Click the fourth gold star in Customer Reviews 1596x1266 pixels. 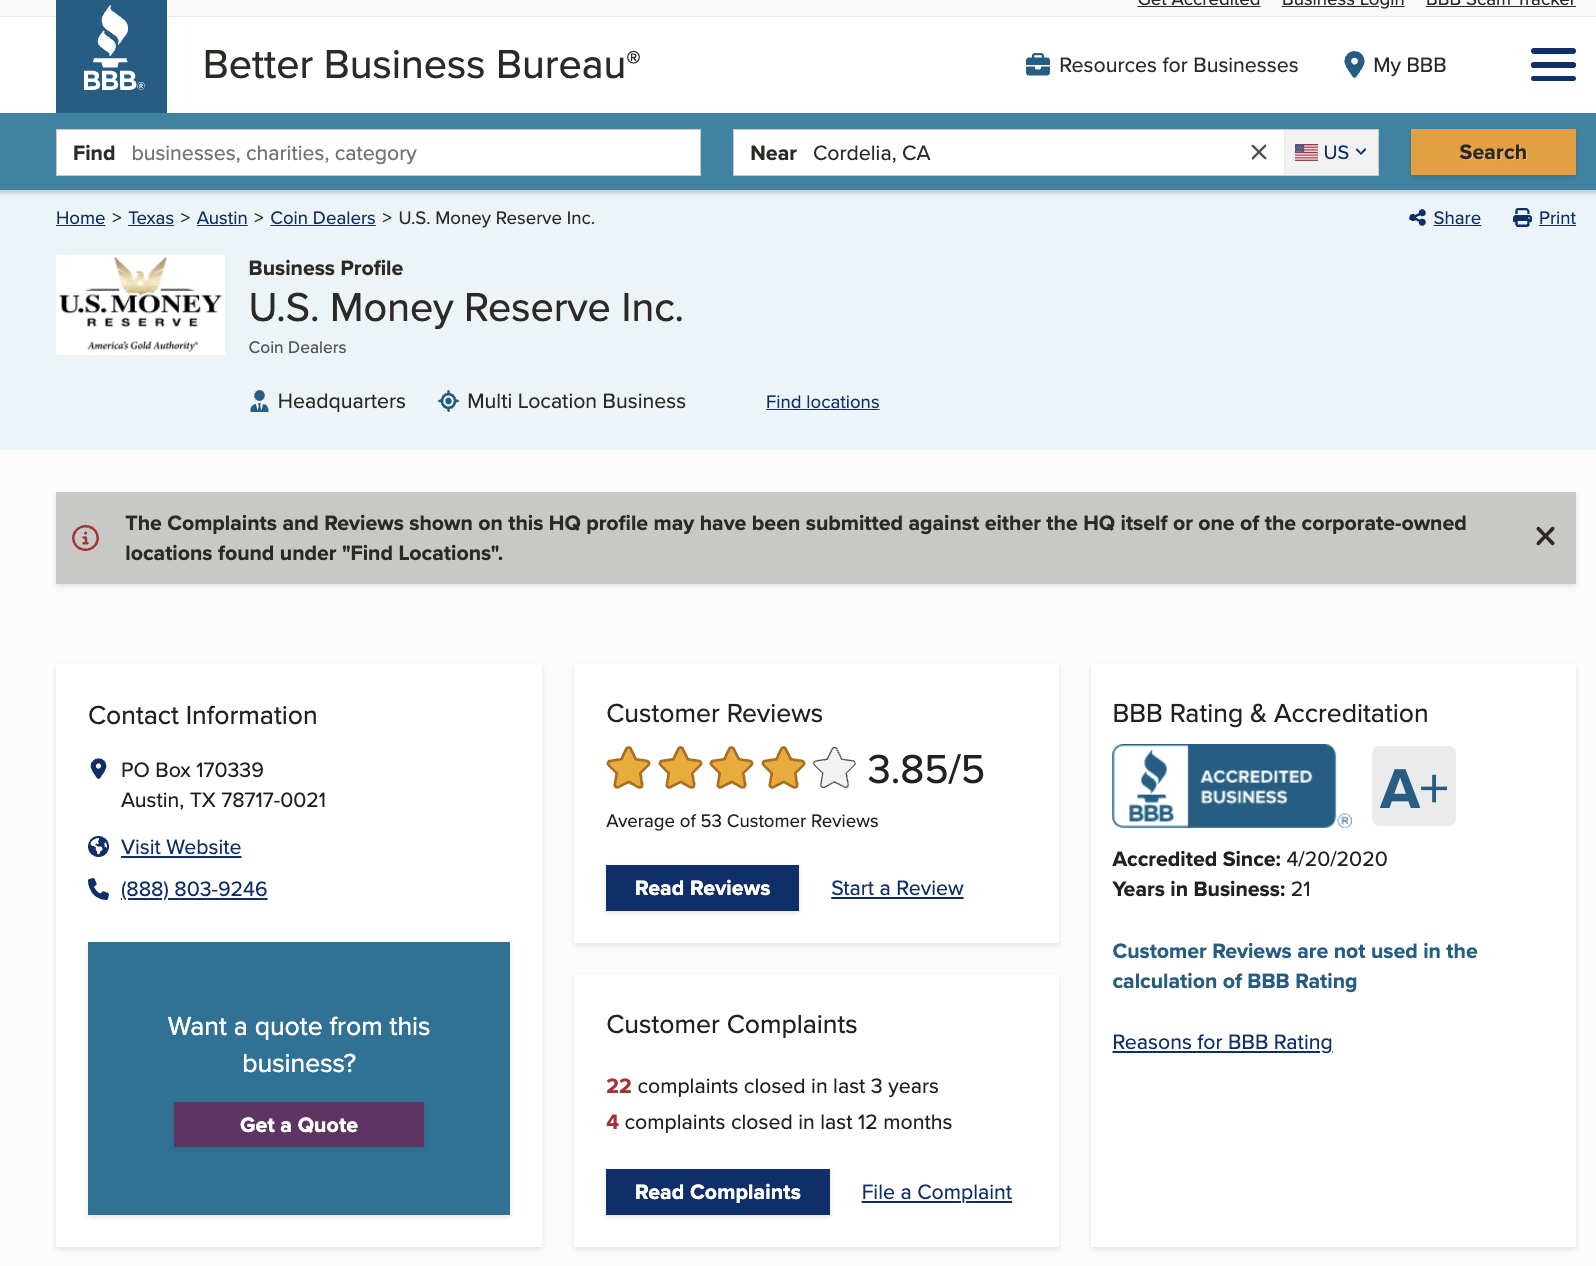click(x=783, y=768)
